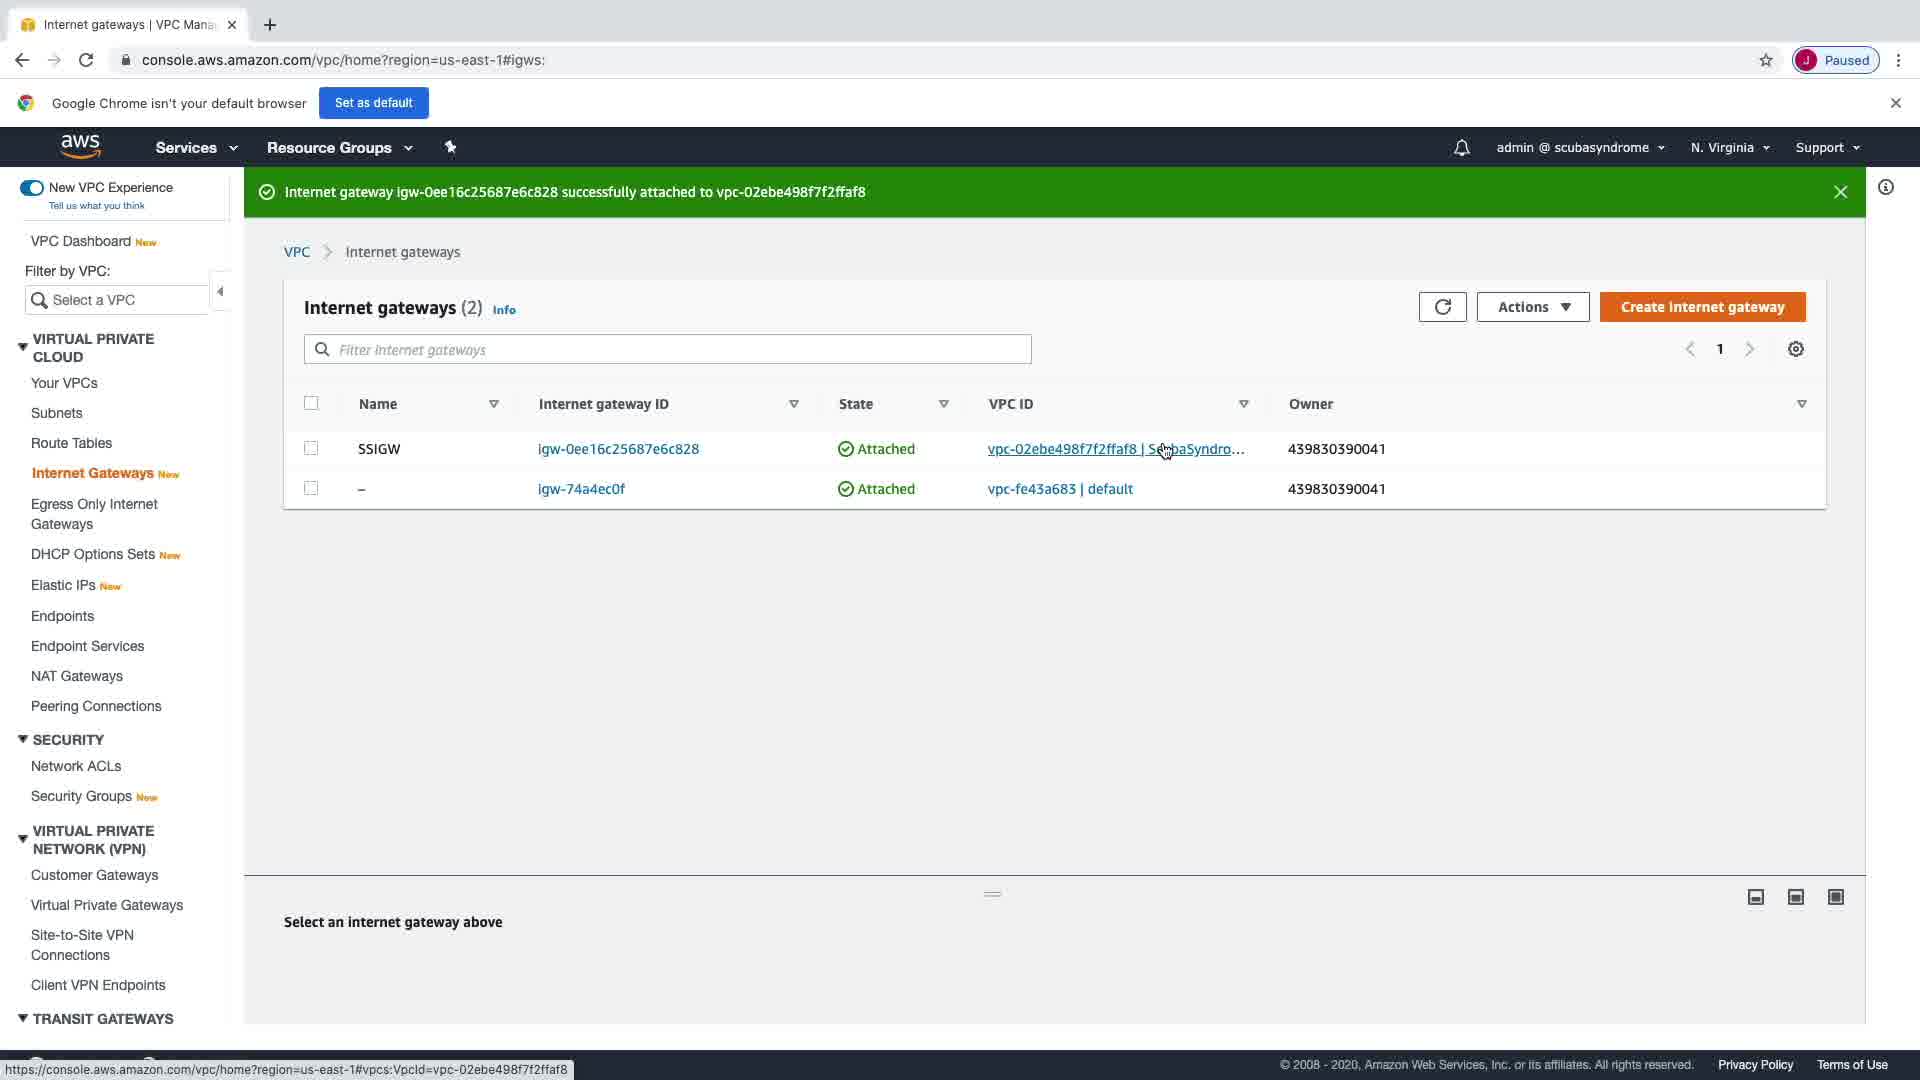Screen dimensions: 1920x1080
Task: Open the Actions dropdown
Action: point(1532,307)
